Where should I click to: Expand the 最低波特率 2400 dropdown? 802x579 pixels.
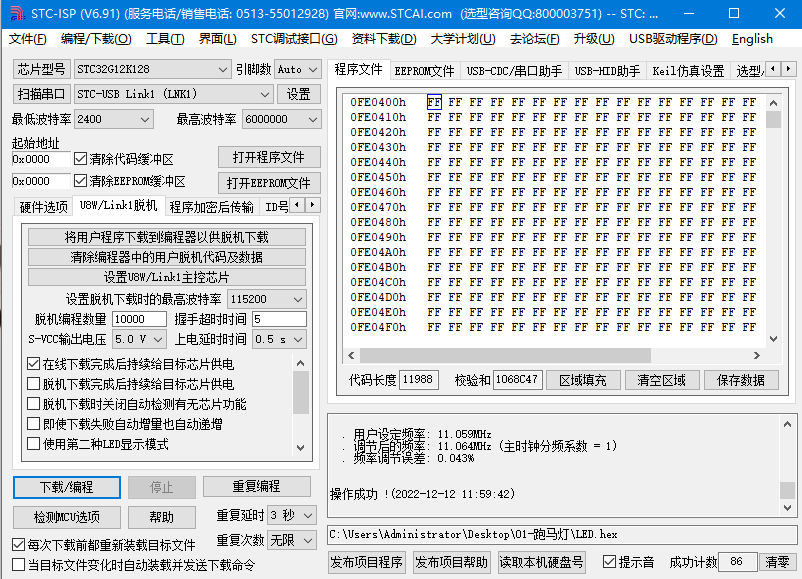pyautogui.click(x=145, y=119)
